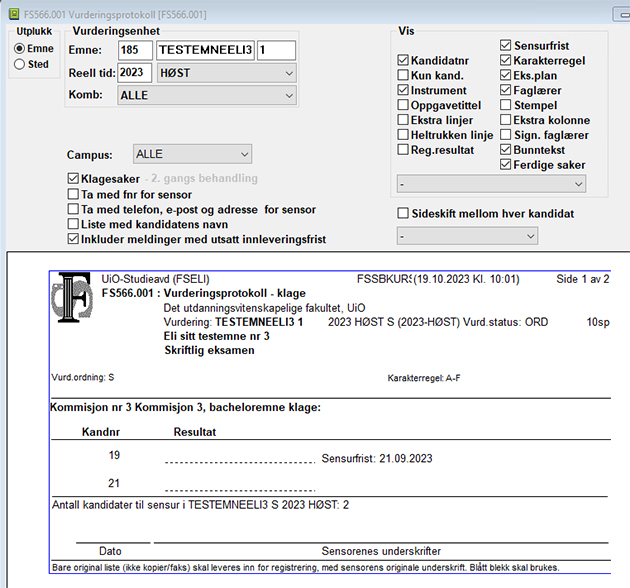Check the Sign. faglærer checkbox

click(506, 135)
